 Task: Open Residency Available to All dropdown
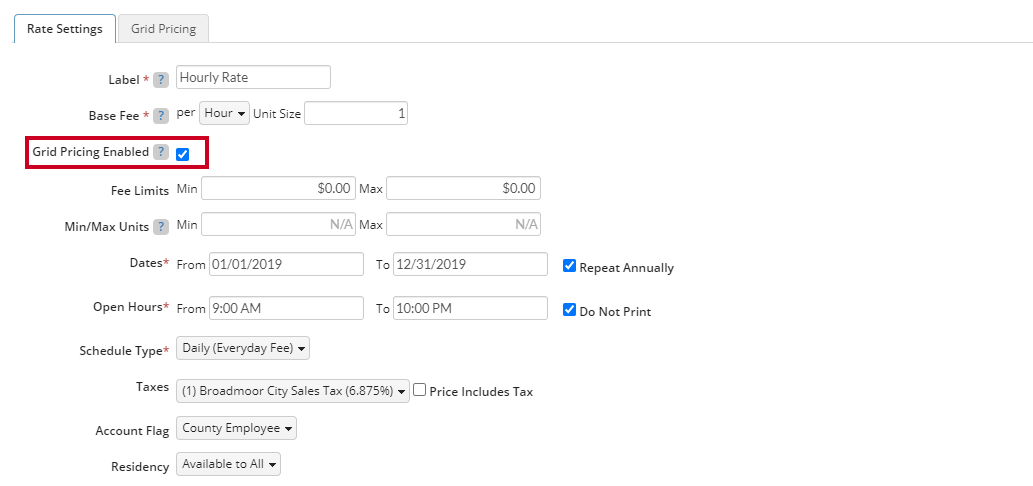pyautogui.click(x=229, y=464)
